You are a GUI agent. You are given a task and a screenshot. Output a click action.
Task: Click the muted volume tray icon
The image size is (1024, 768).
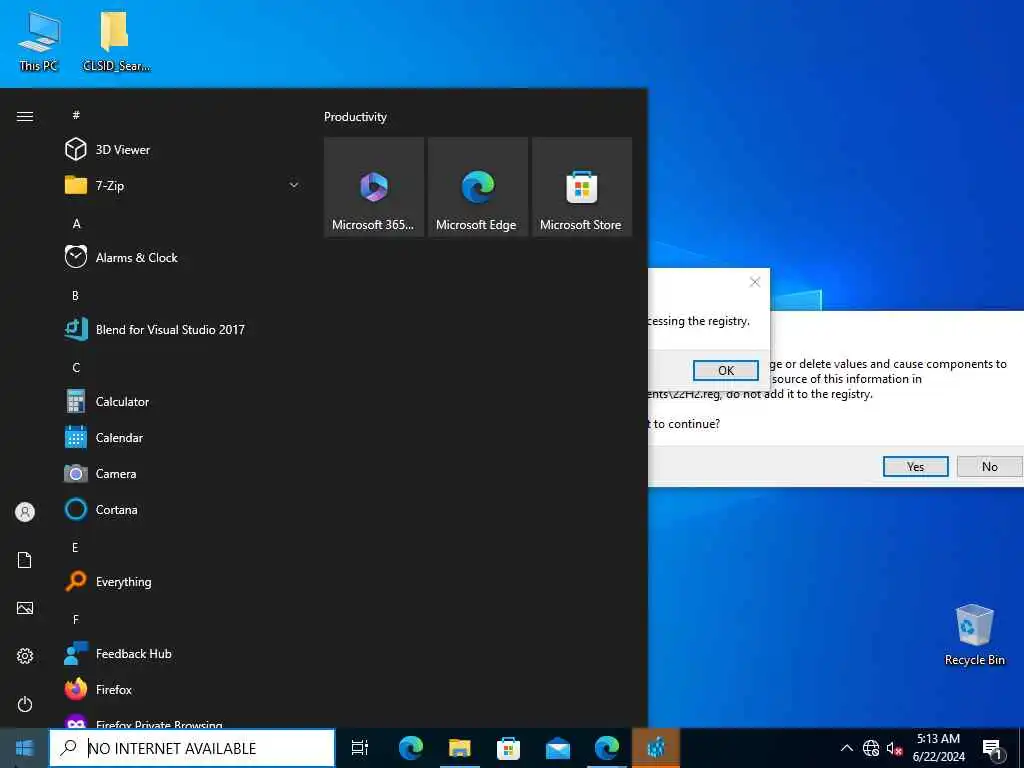894,748
